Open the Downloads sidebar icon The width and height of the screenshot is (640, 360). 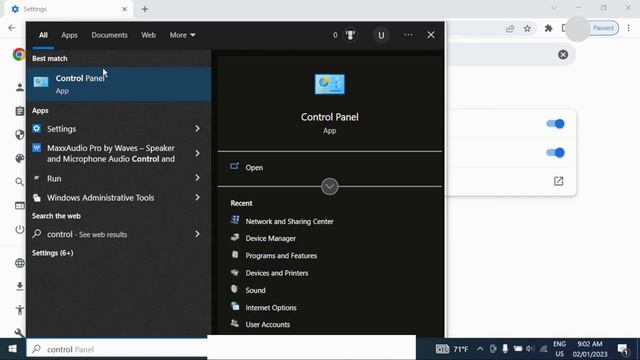pos(19,287)
